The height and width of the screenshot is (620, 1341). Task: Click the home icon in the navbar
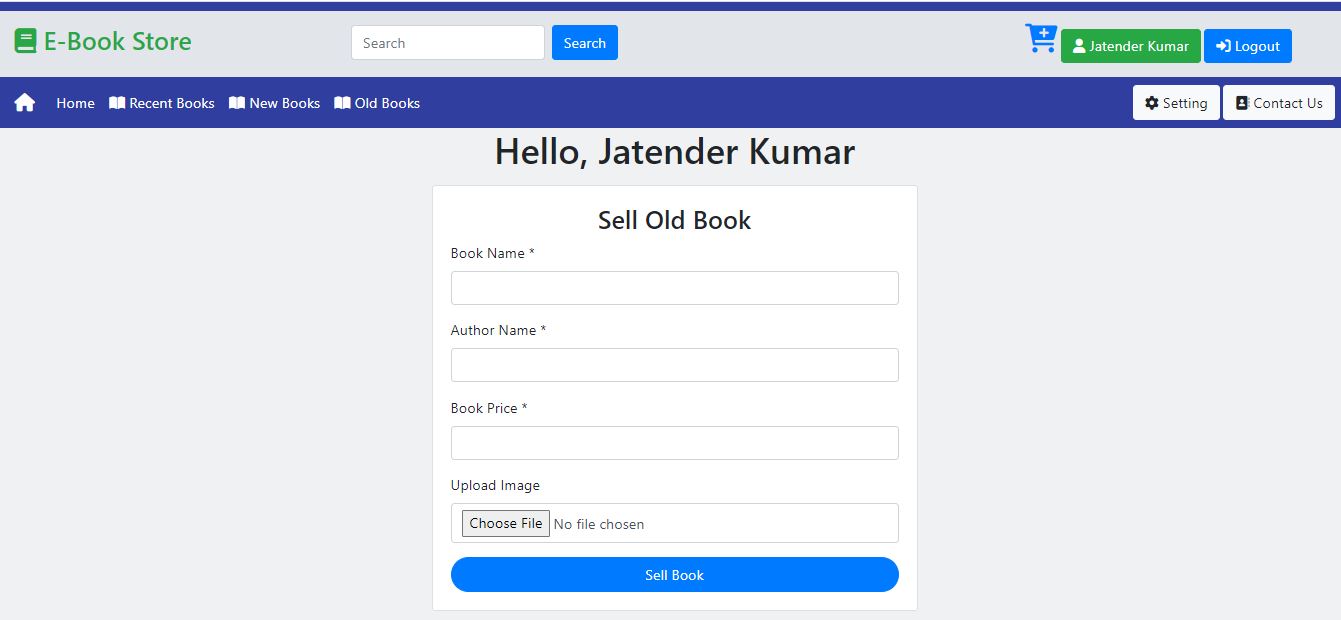point(23,102)
